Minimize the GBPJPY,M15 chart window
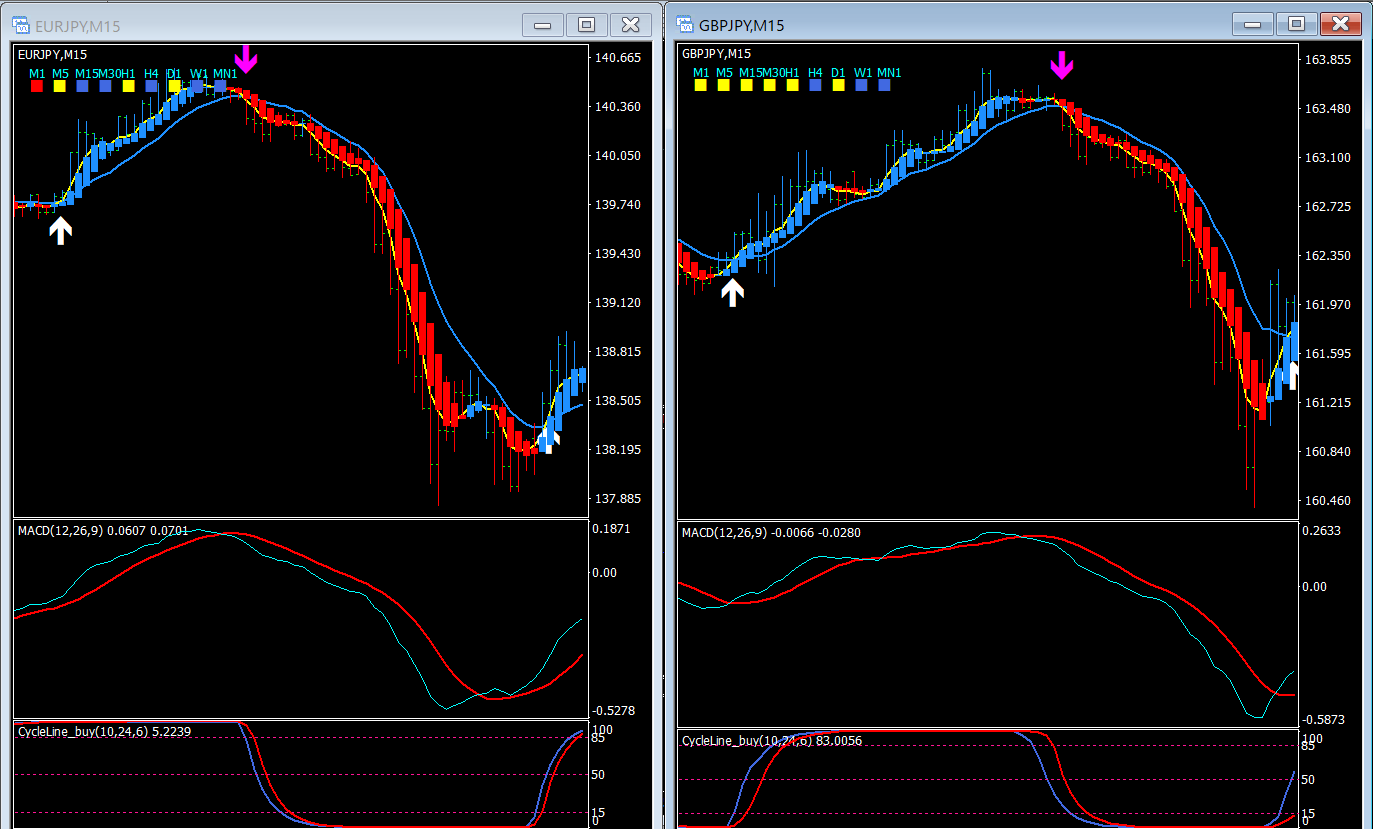This screenshot has height=829, width=1373. (x=1253, y=25)
